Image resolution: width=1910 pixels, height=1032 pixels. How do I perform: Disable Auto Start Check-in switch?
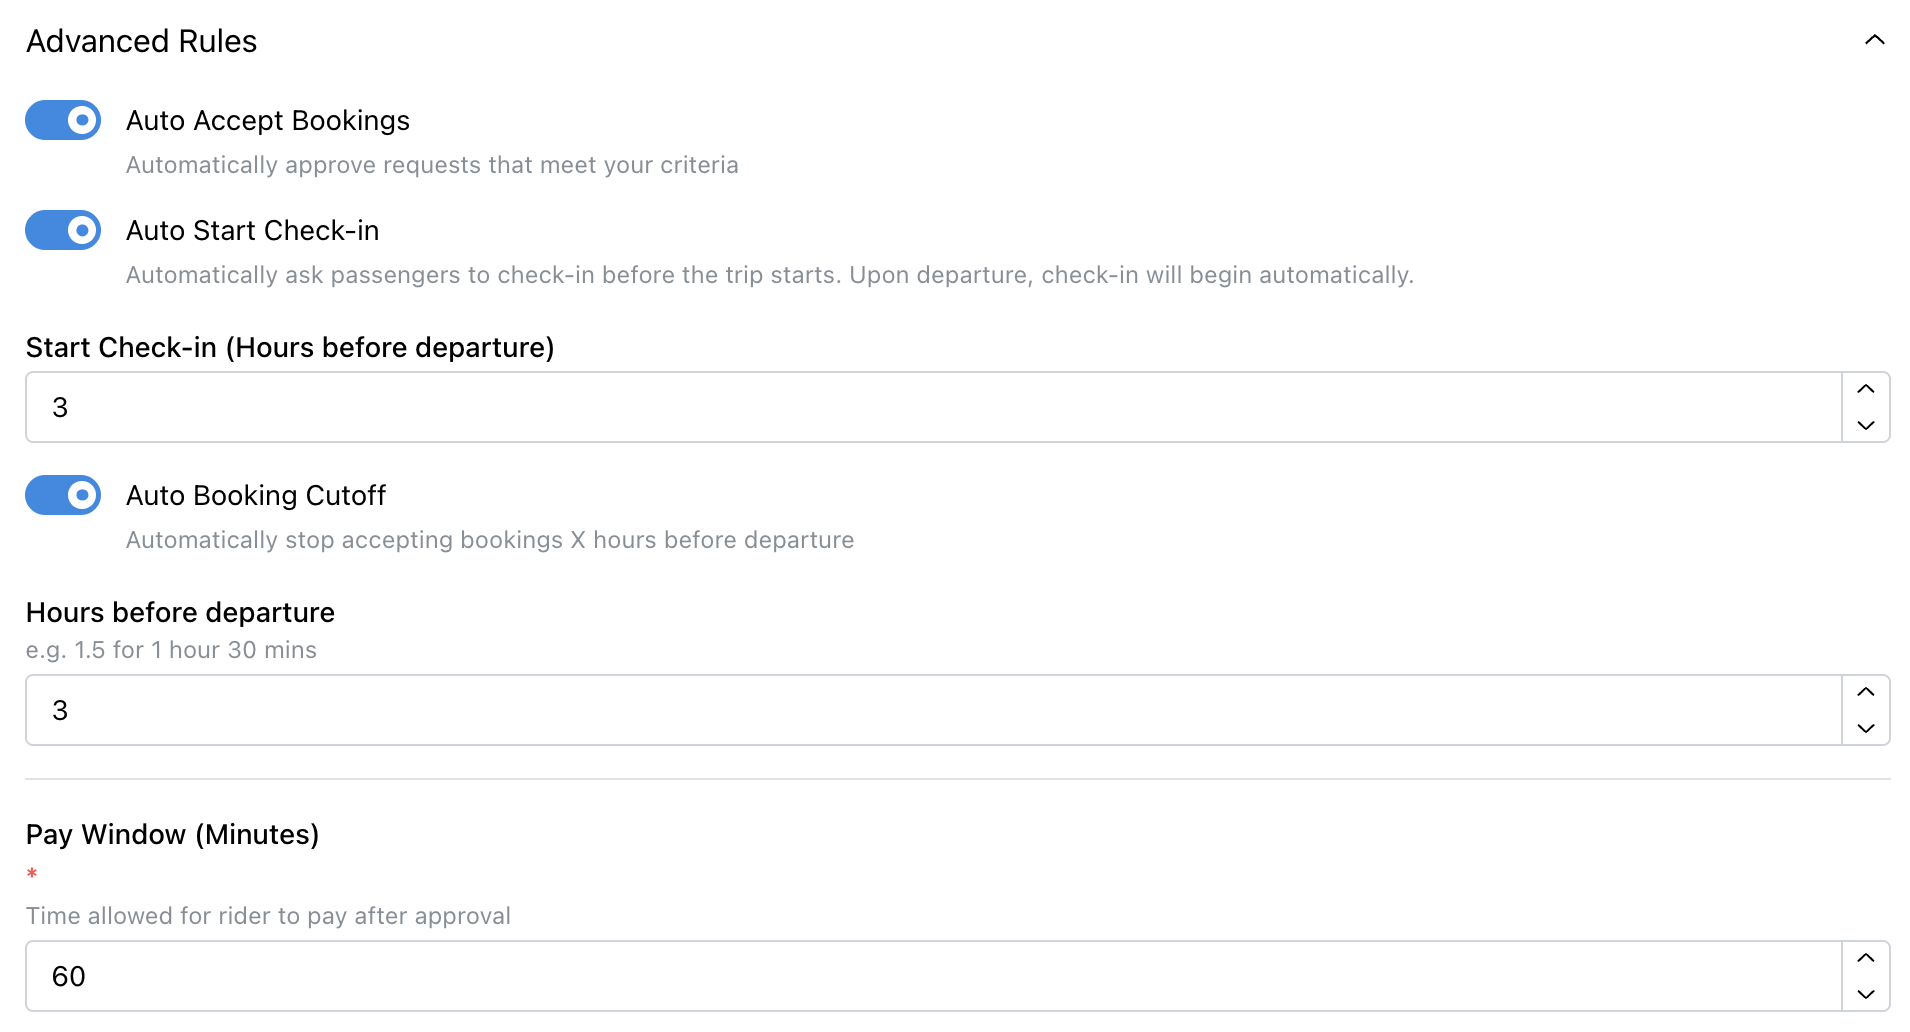click(63, 230)
